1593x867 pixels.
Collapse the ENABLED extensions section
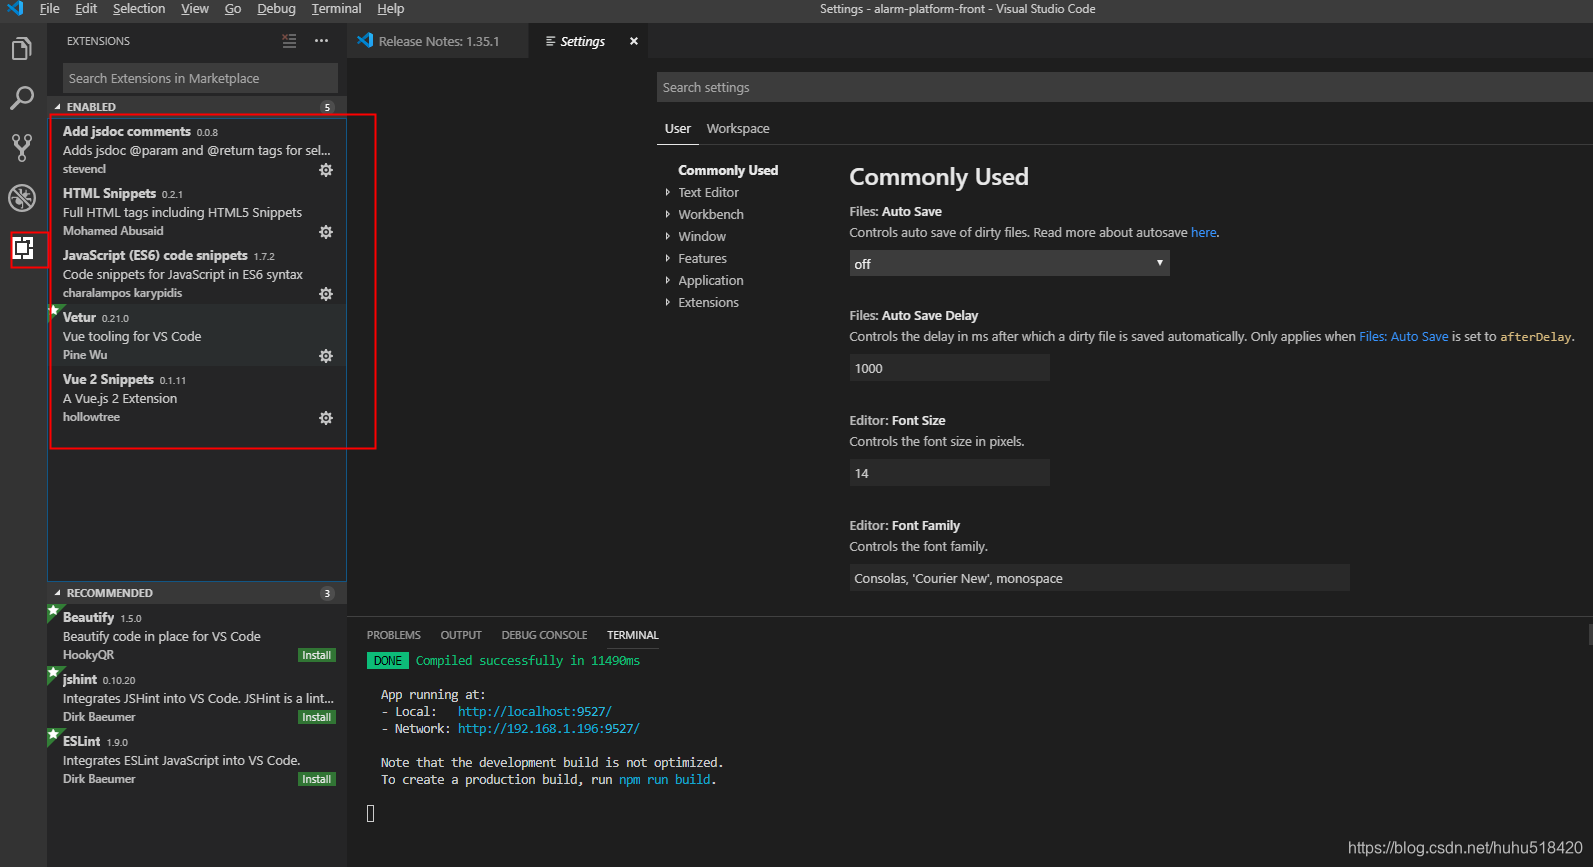click(x=57, y=107)
